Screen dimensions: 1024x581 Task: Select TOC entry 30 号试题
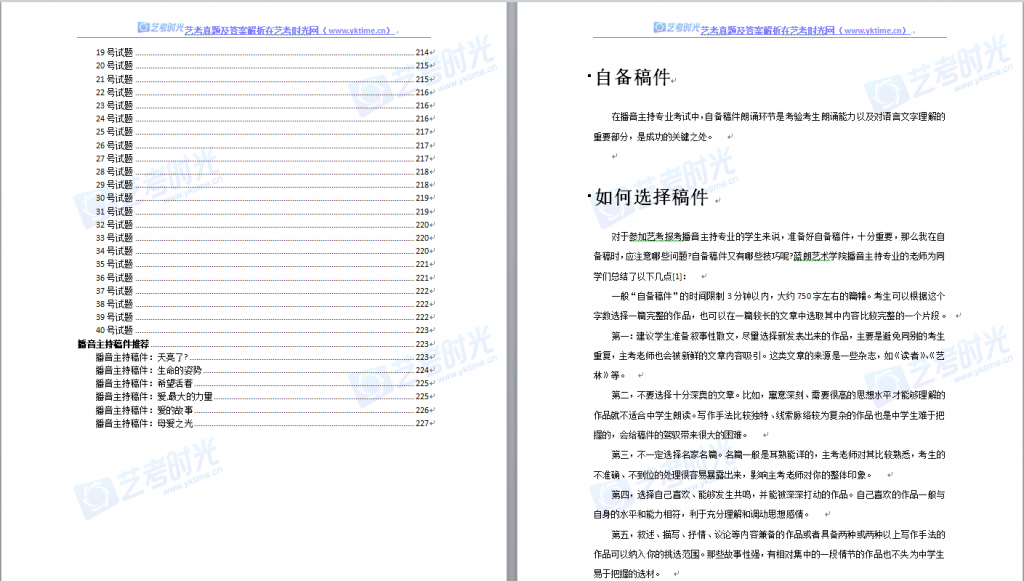point(114,198)
